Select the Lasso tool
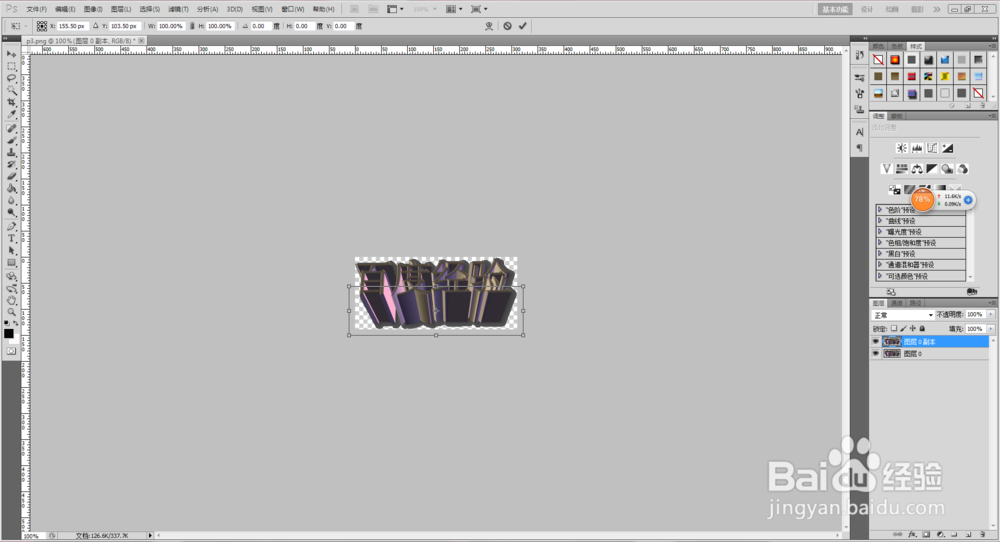Image resolution: width=1000 pixels, height=542 pixels. (x=11, y=78)
